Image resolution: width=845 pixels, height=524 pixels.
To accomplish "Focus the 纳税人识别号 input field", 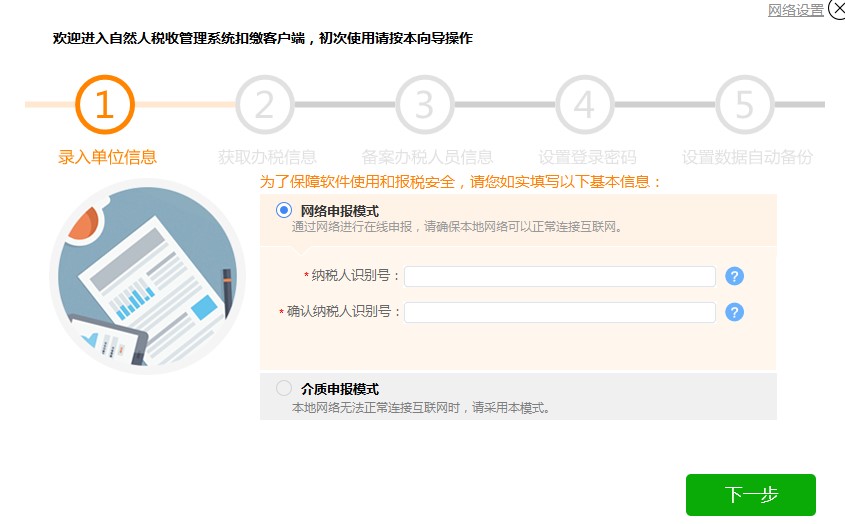I will 560,277.
